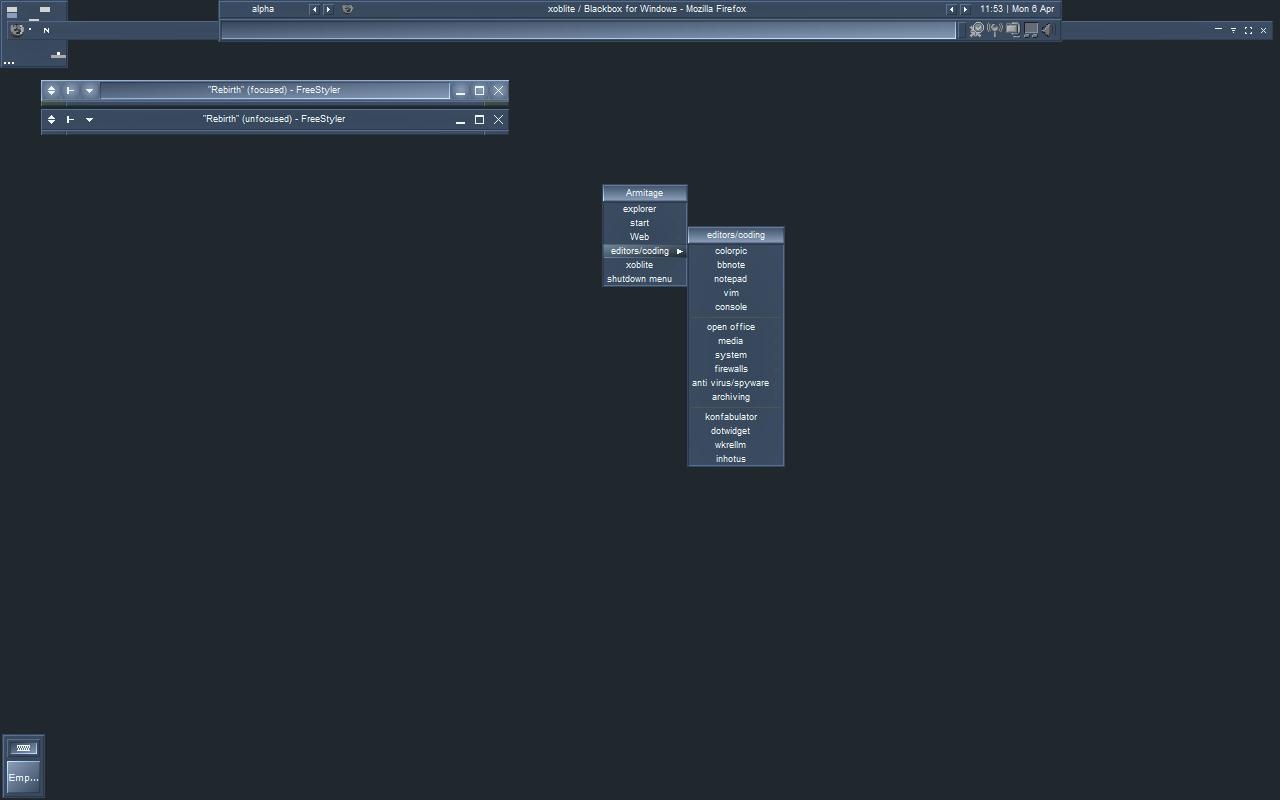The width and height of the screenshot is (1280, 800).
Task: Click the keyboard icon above the Emp... button
Action: click(x=24, y=748)
